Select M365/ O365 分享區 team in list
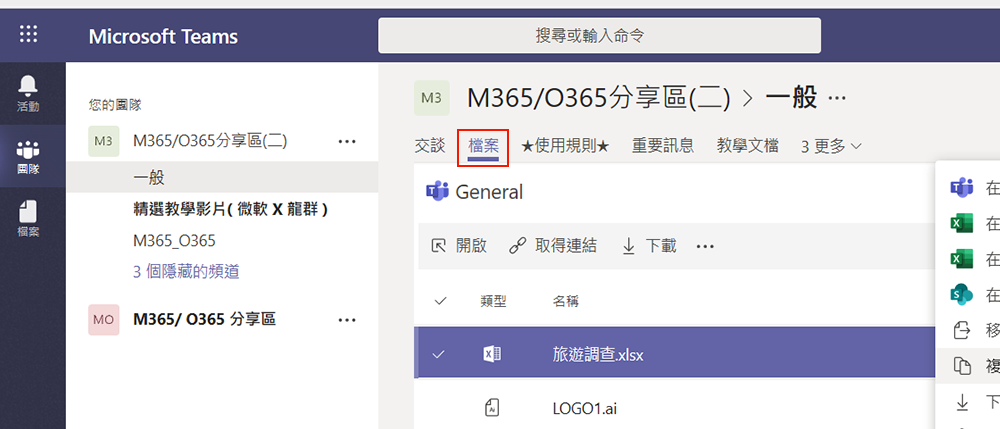The width and height of the screenshot is (1000, 429). coord(204,320)
